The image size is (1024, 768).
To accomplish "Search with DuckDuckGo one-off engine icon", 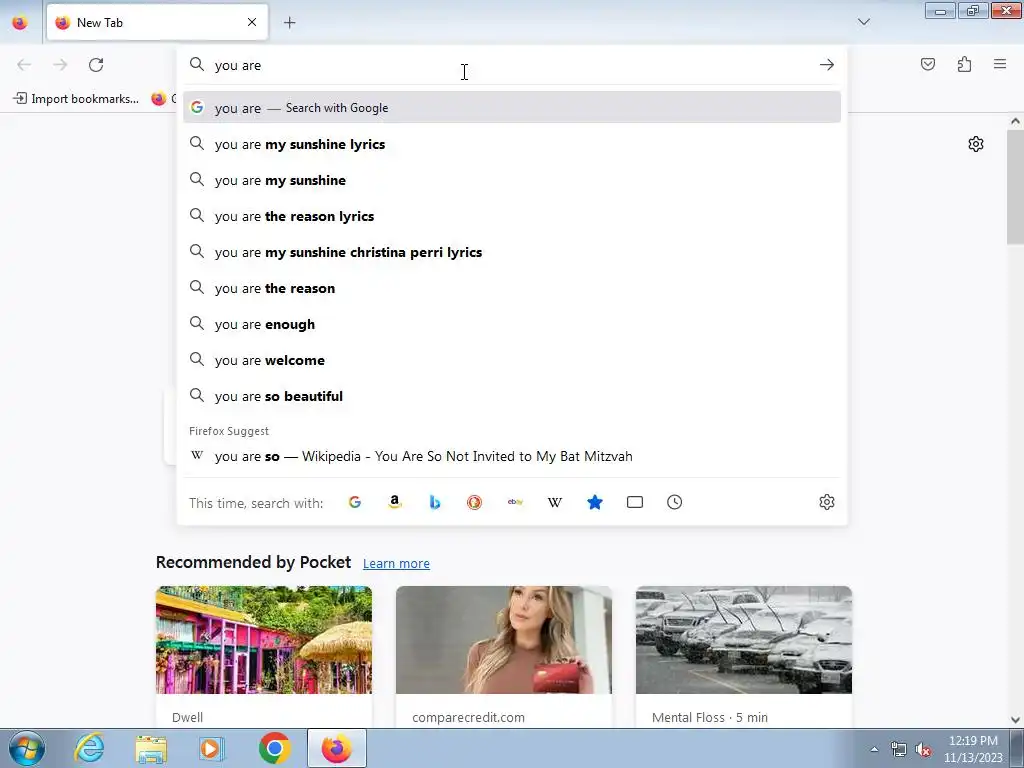I will [x=475, y=502].
